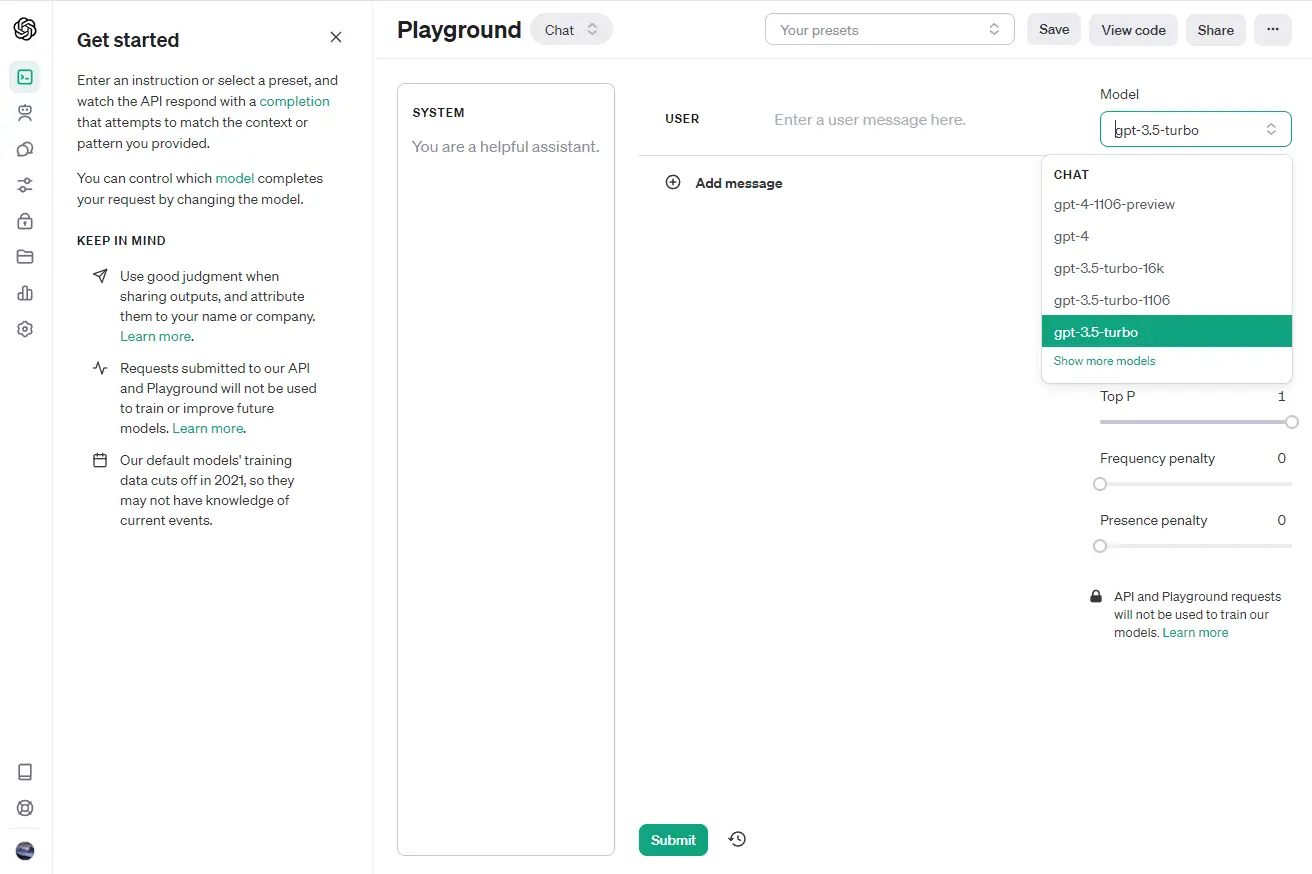This screenshot has width=1312, height=874.
Task: Click the green Submit button
Action: pyautogui.click(x=673, y=840)
